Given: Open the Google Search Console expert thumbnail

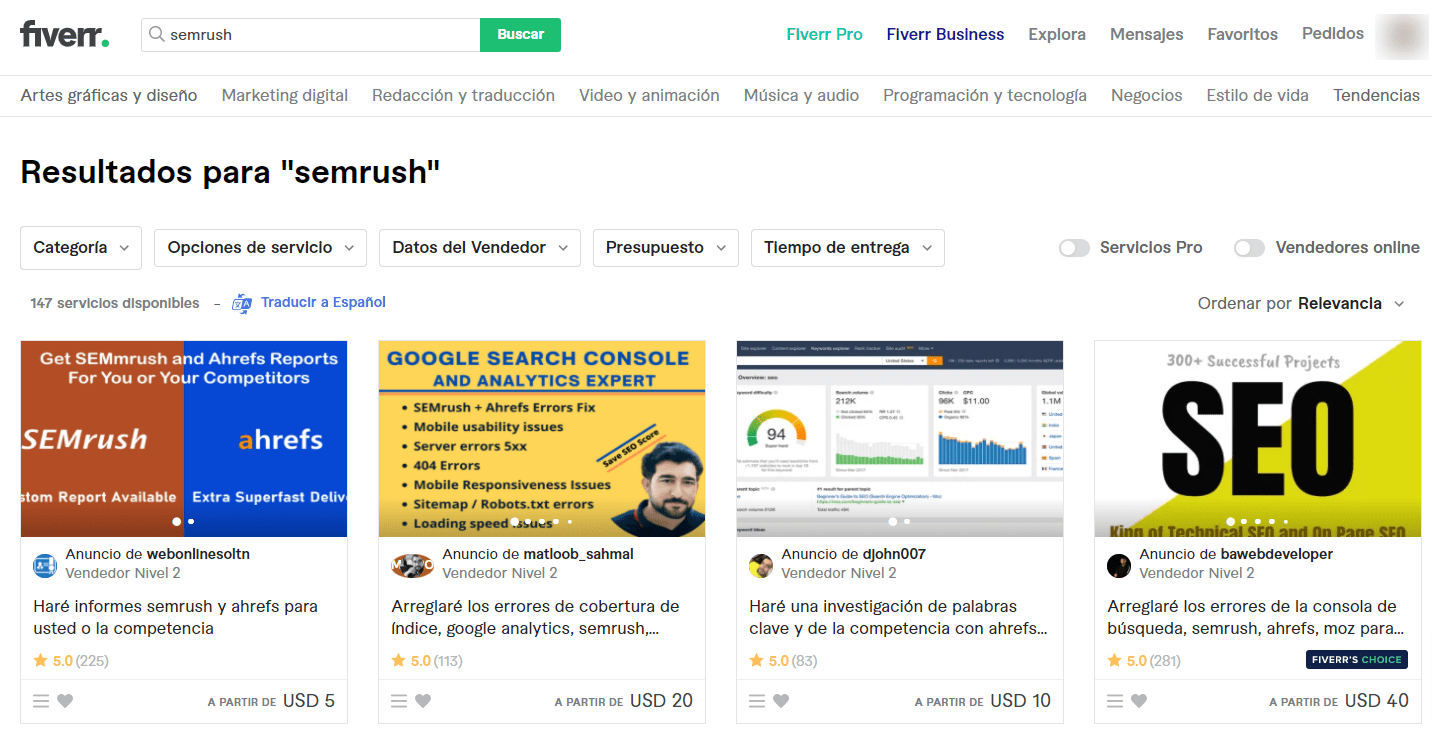Looking at the screenshot, I should point(542,439).
